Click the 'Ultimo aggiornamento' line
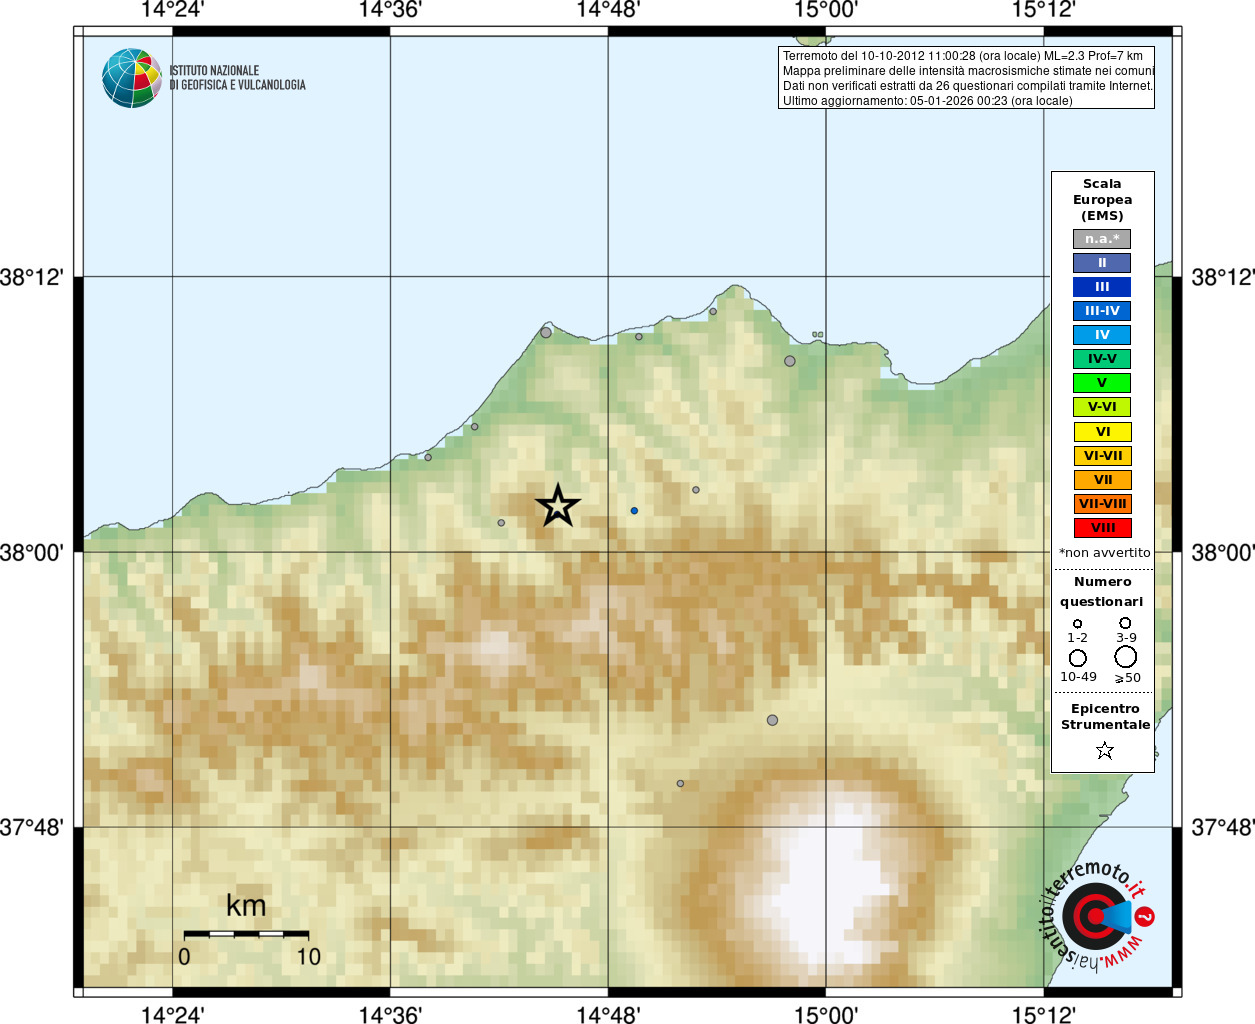 (927, 101)
